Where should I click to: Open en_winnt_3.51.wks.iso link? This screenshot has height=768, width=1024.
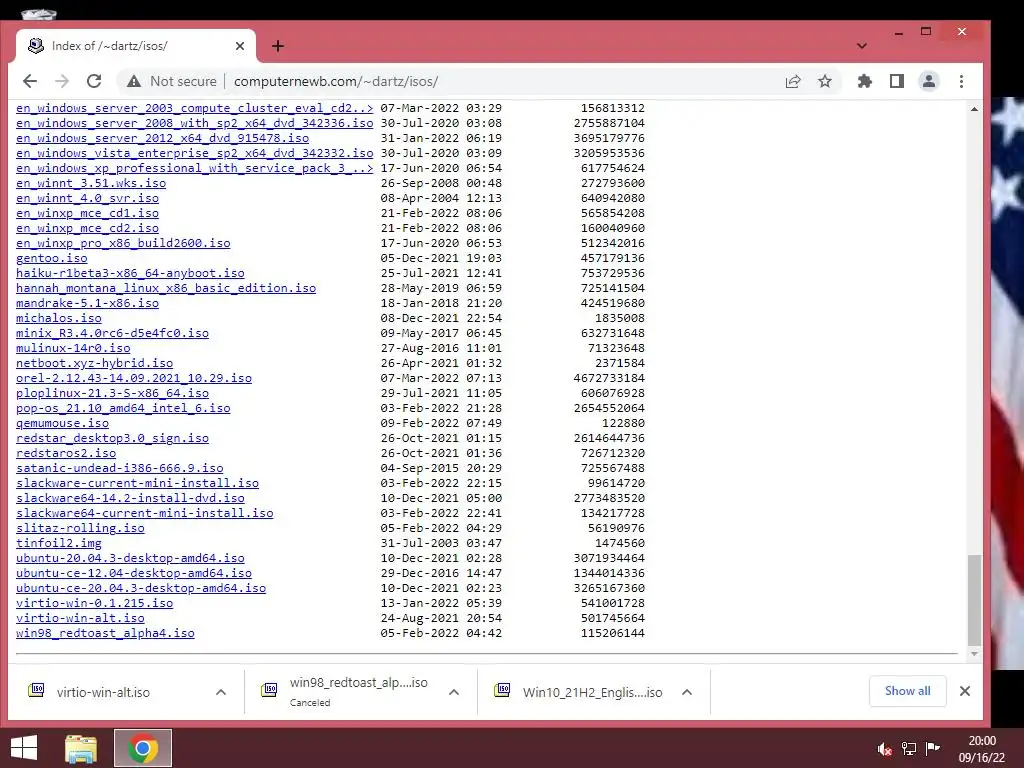[91, 184]
